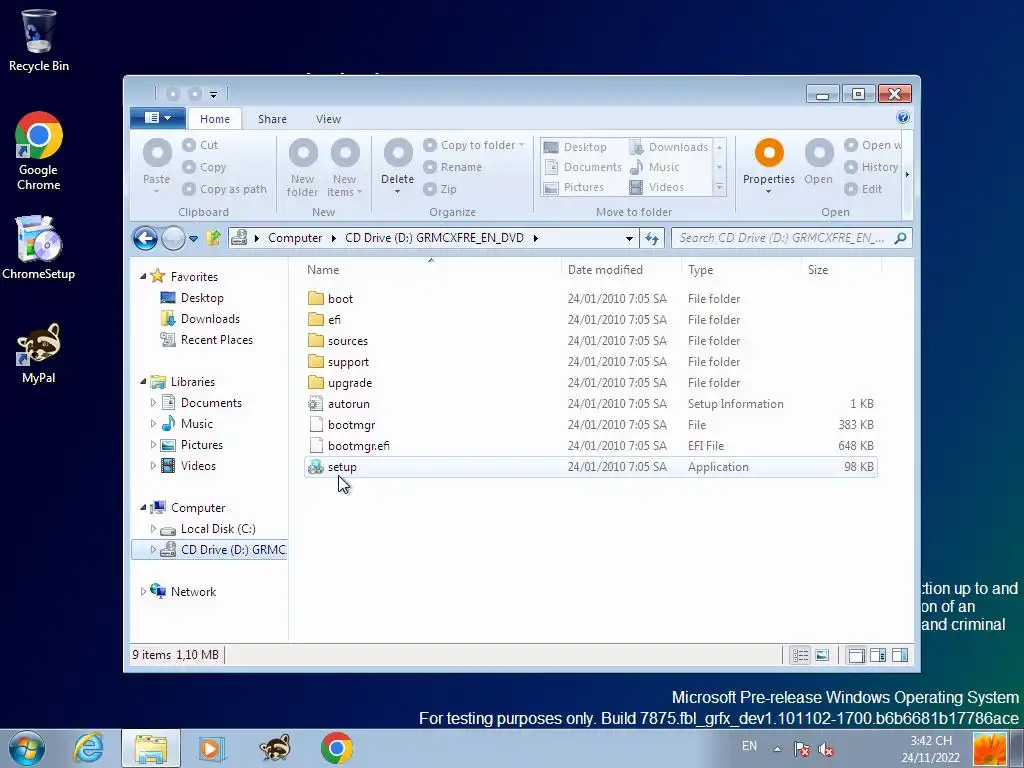1024x768 pixels.
Task: Open the quick access toolbar dropdown arrow
Action: [213, 95]
